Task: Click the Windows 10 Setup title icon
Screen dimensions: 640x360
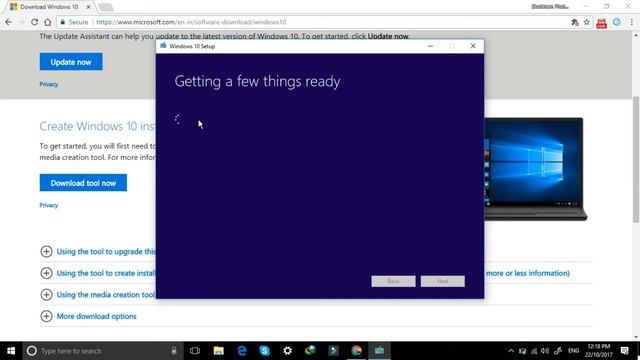Action: 163,46
